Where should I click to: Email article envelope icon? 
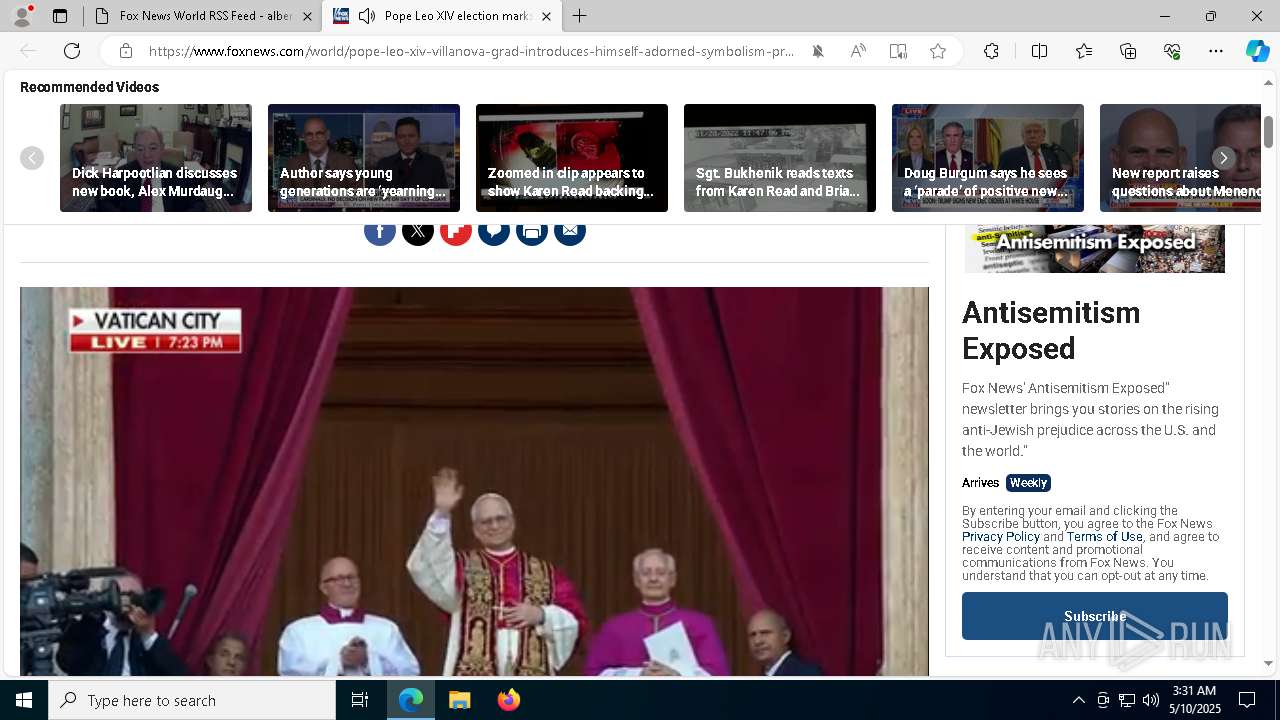tap(570, 231)
